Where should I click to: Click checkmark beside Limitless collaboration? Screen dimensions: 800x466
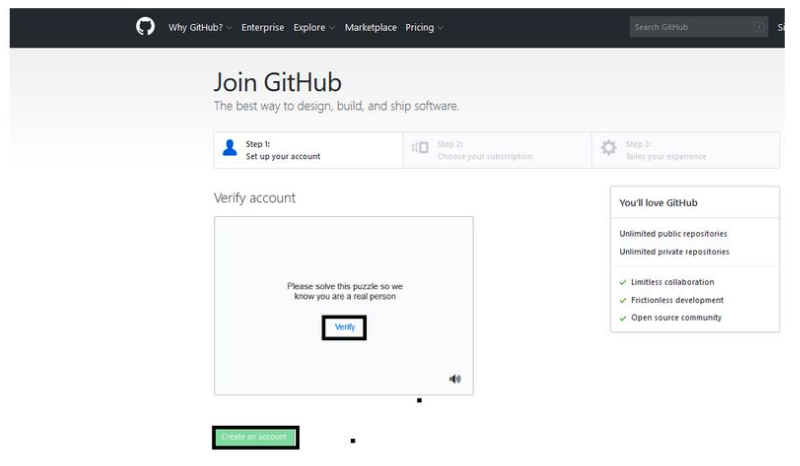pyautogui.click(x=622, y=282)
